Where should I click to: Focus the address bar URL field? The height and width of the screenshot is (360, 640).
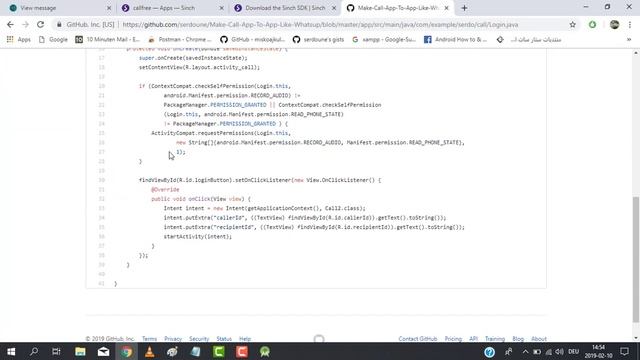tap(320, 24)
